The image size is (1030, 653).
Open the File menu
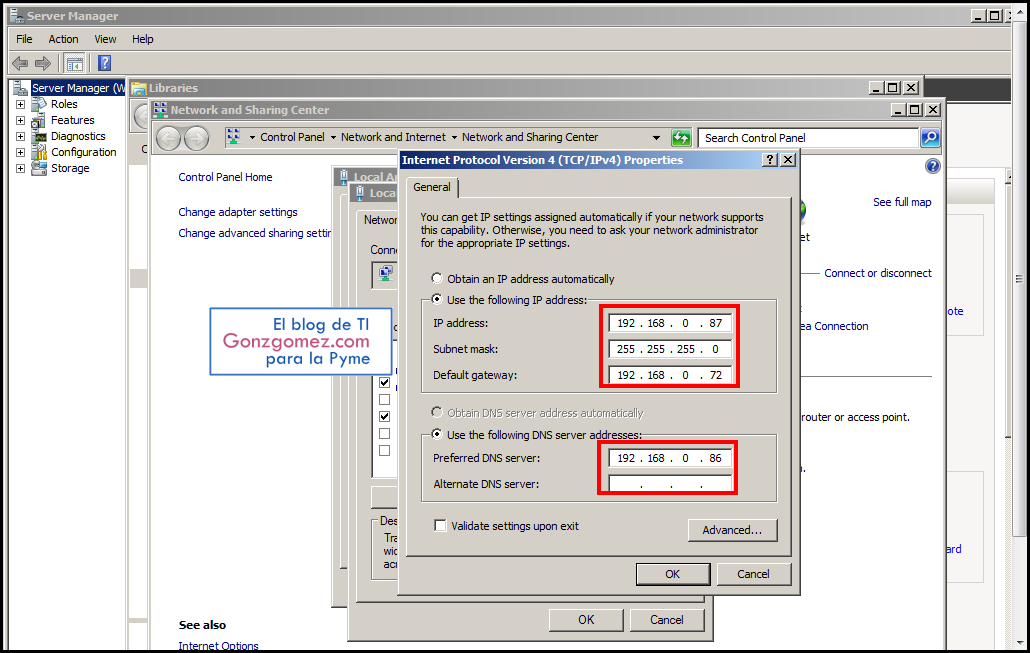pos(24,39)
